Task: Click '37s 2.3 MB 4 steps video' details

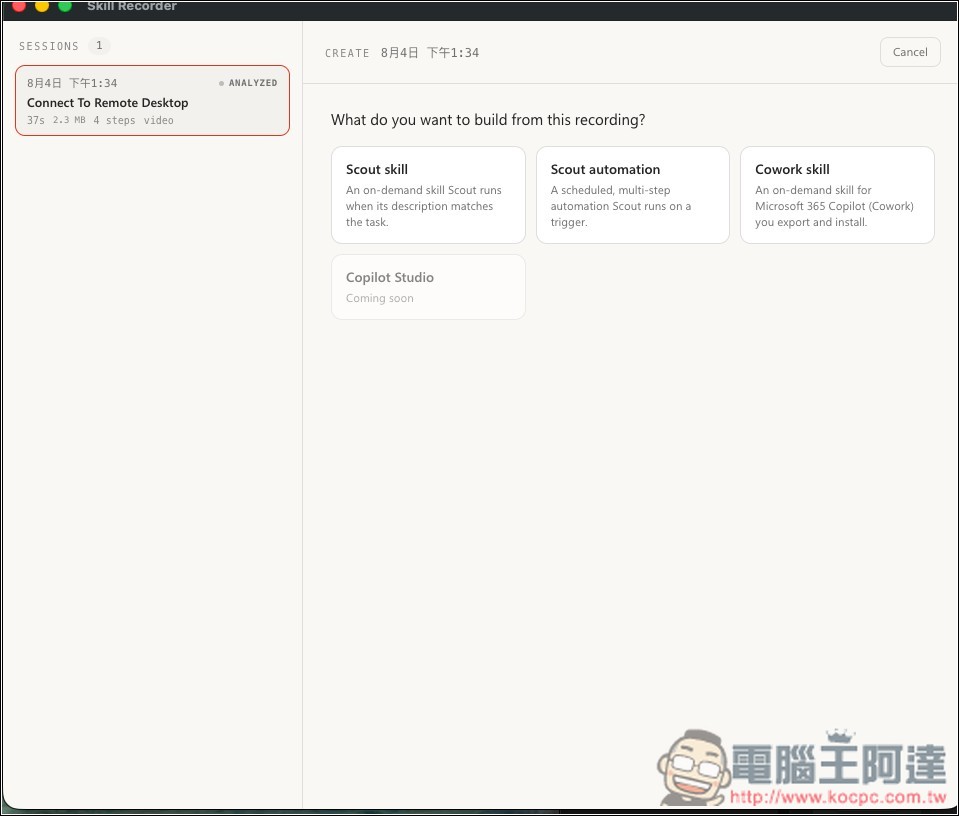Action: tap(100, 120)
